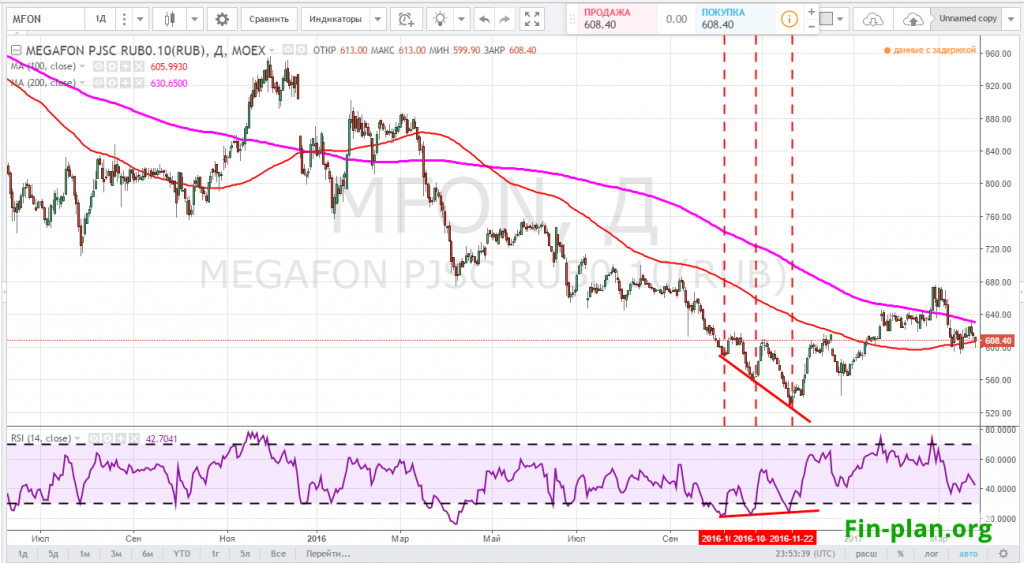Image resolution: width=1024 pixels, height=563 pixels.
Task: Open the Индикаторы dropdown arrow
Action: pos(377,18)
